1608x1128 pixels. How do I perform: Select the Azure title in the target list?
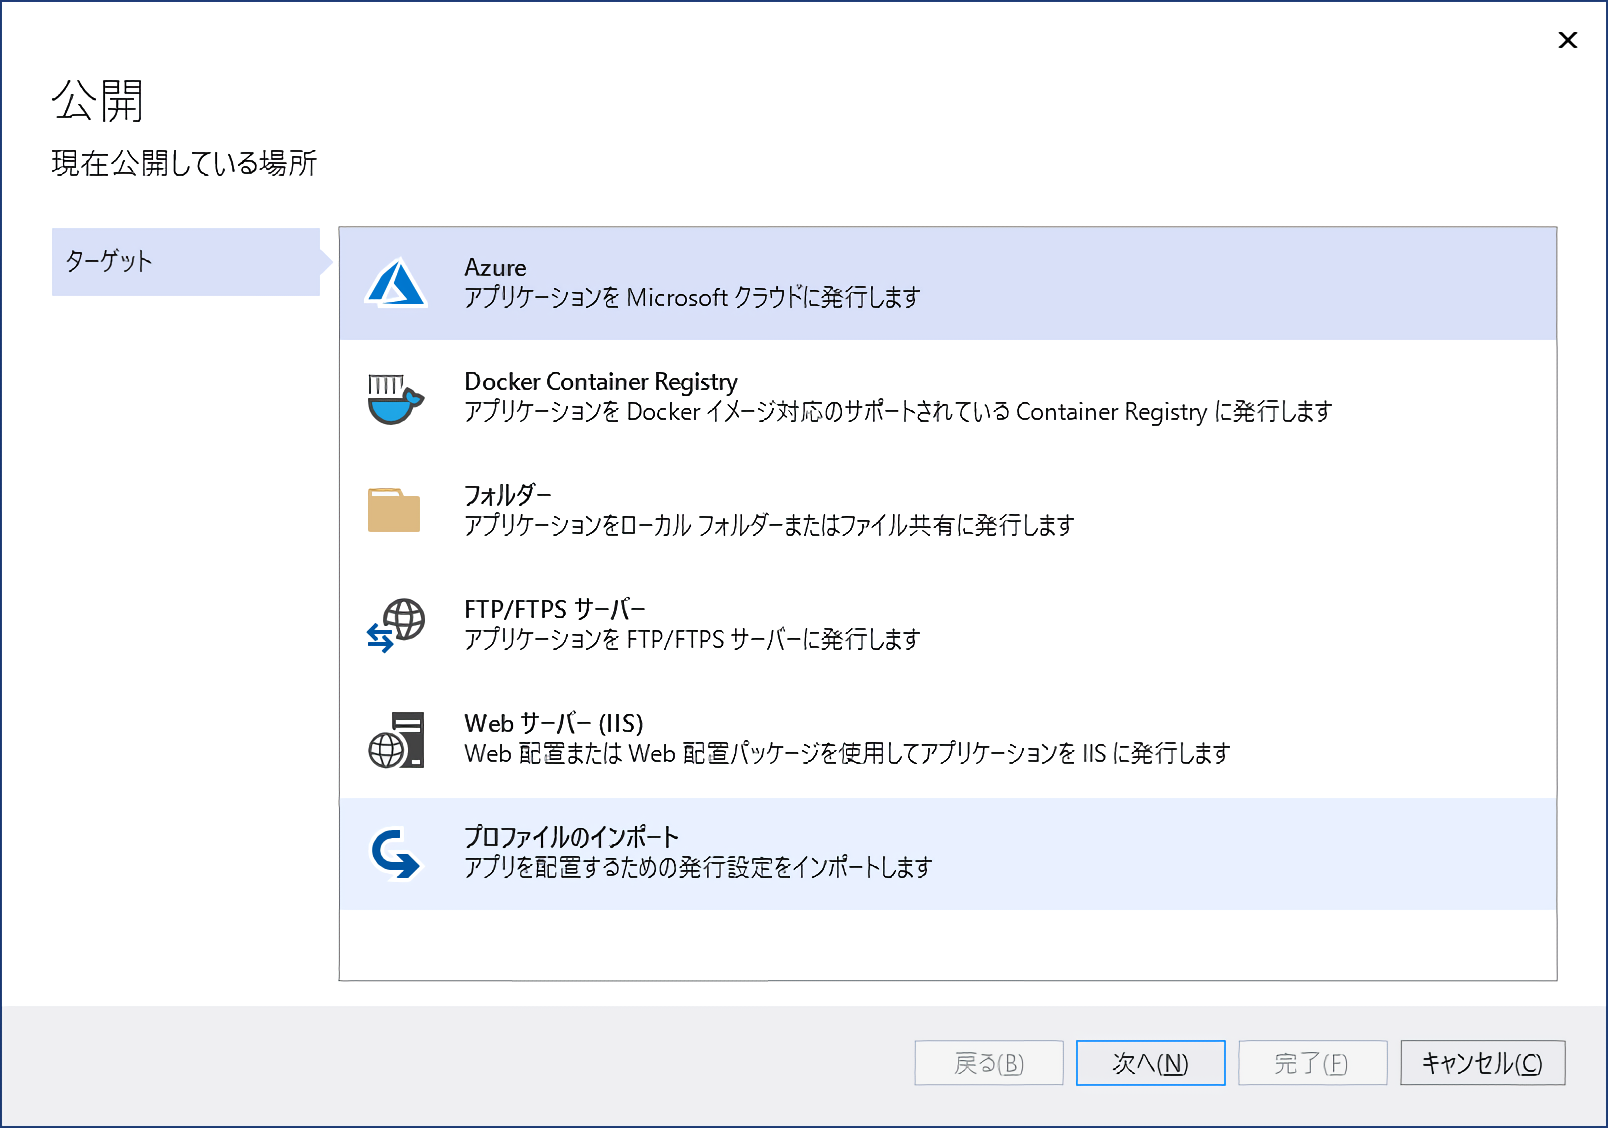tap(495, 268)
